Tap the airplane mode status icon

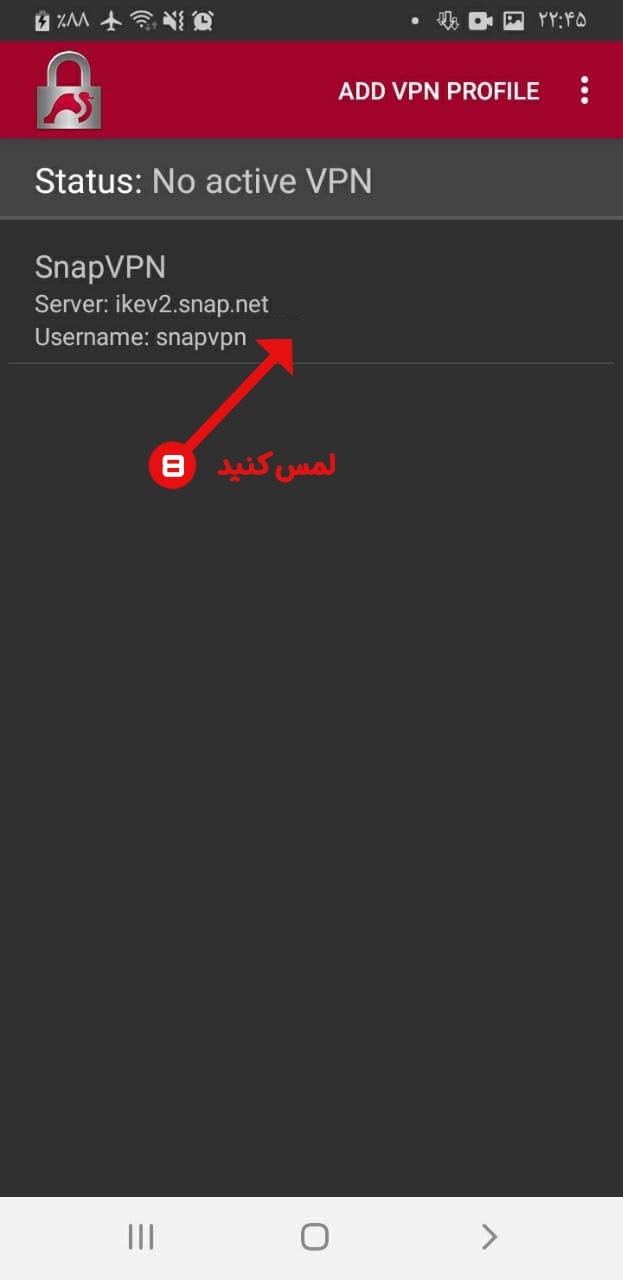pos(111,20)
